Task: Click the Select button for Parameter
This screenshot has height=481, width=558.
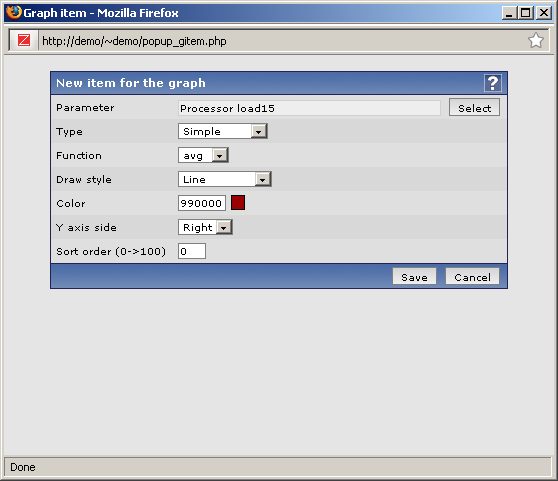Action: click(x=474, y=107)
